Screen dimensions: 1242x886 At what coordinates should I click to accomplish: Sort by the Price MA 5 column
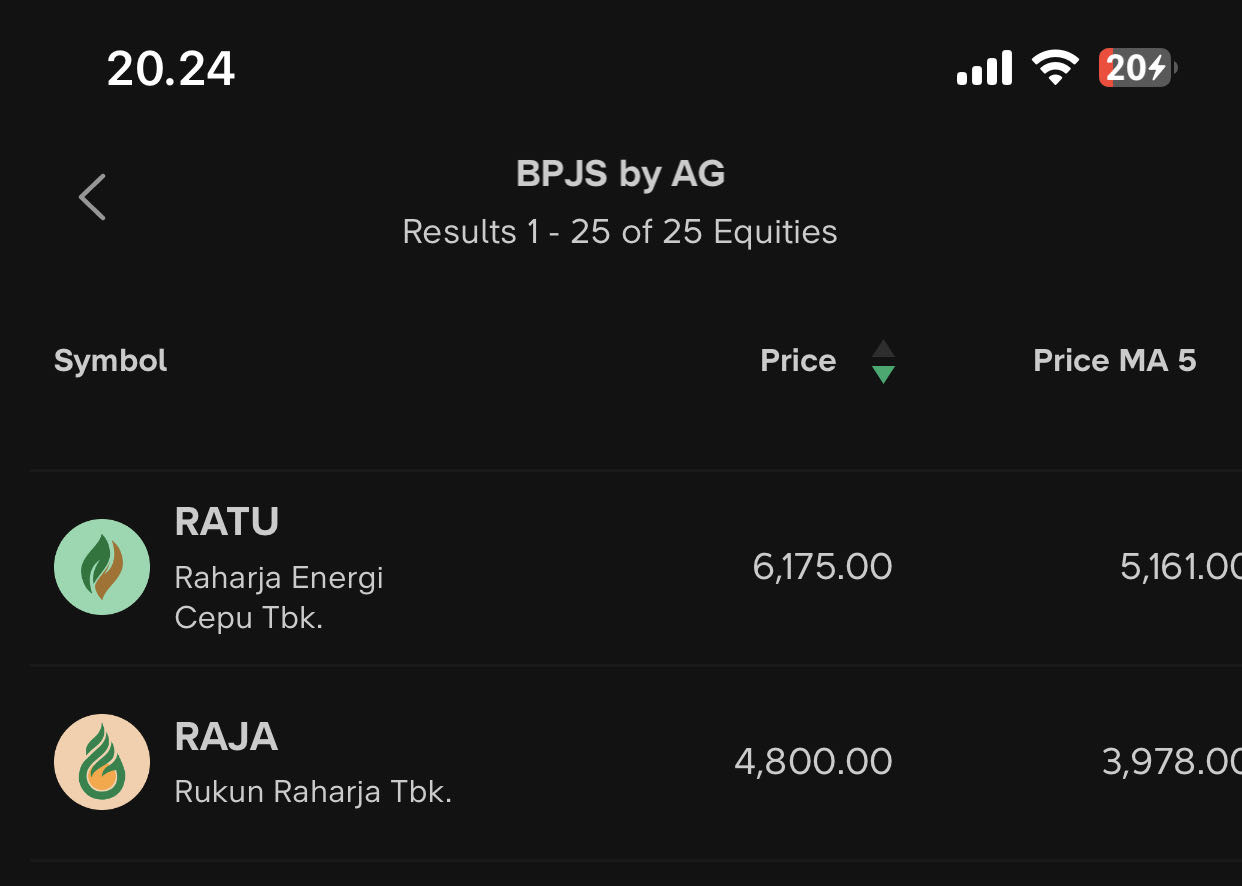tap(1114, 361)
